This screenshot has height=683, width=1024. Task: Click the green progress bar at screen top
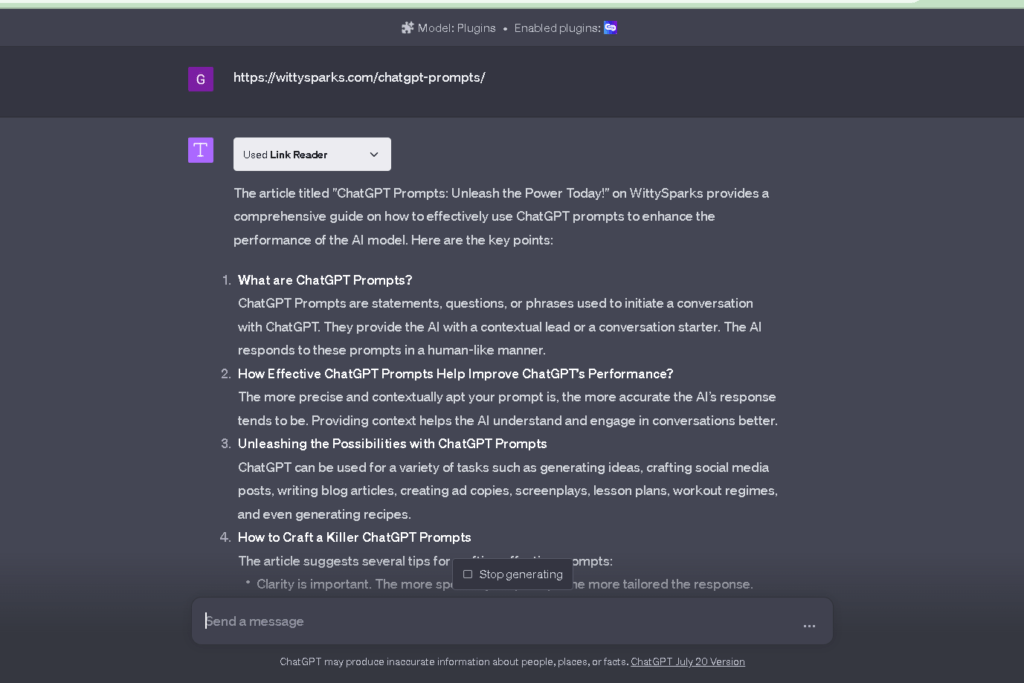[x=512, y=3]
